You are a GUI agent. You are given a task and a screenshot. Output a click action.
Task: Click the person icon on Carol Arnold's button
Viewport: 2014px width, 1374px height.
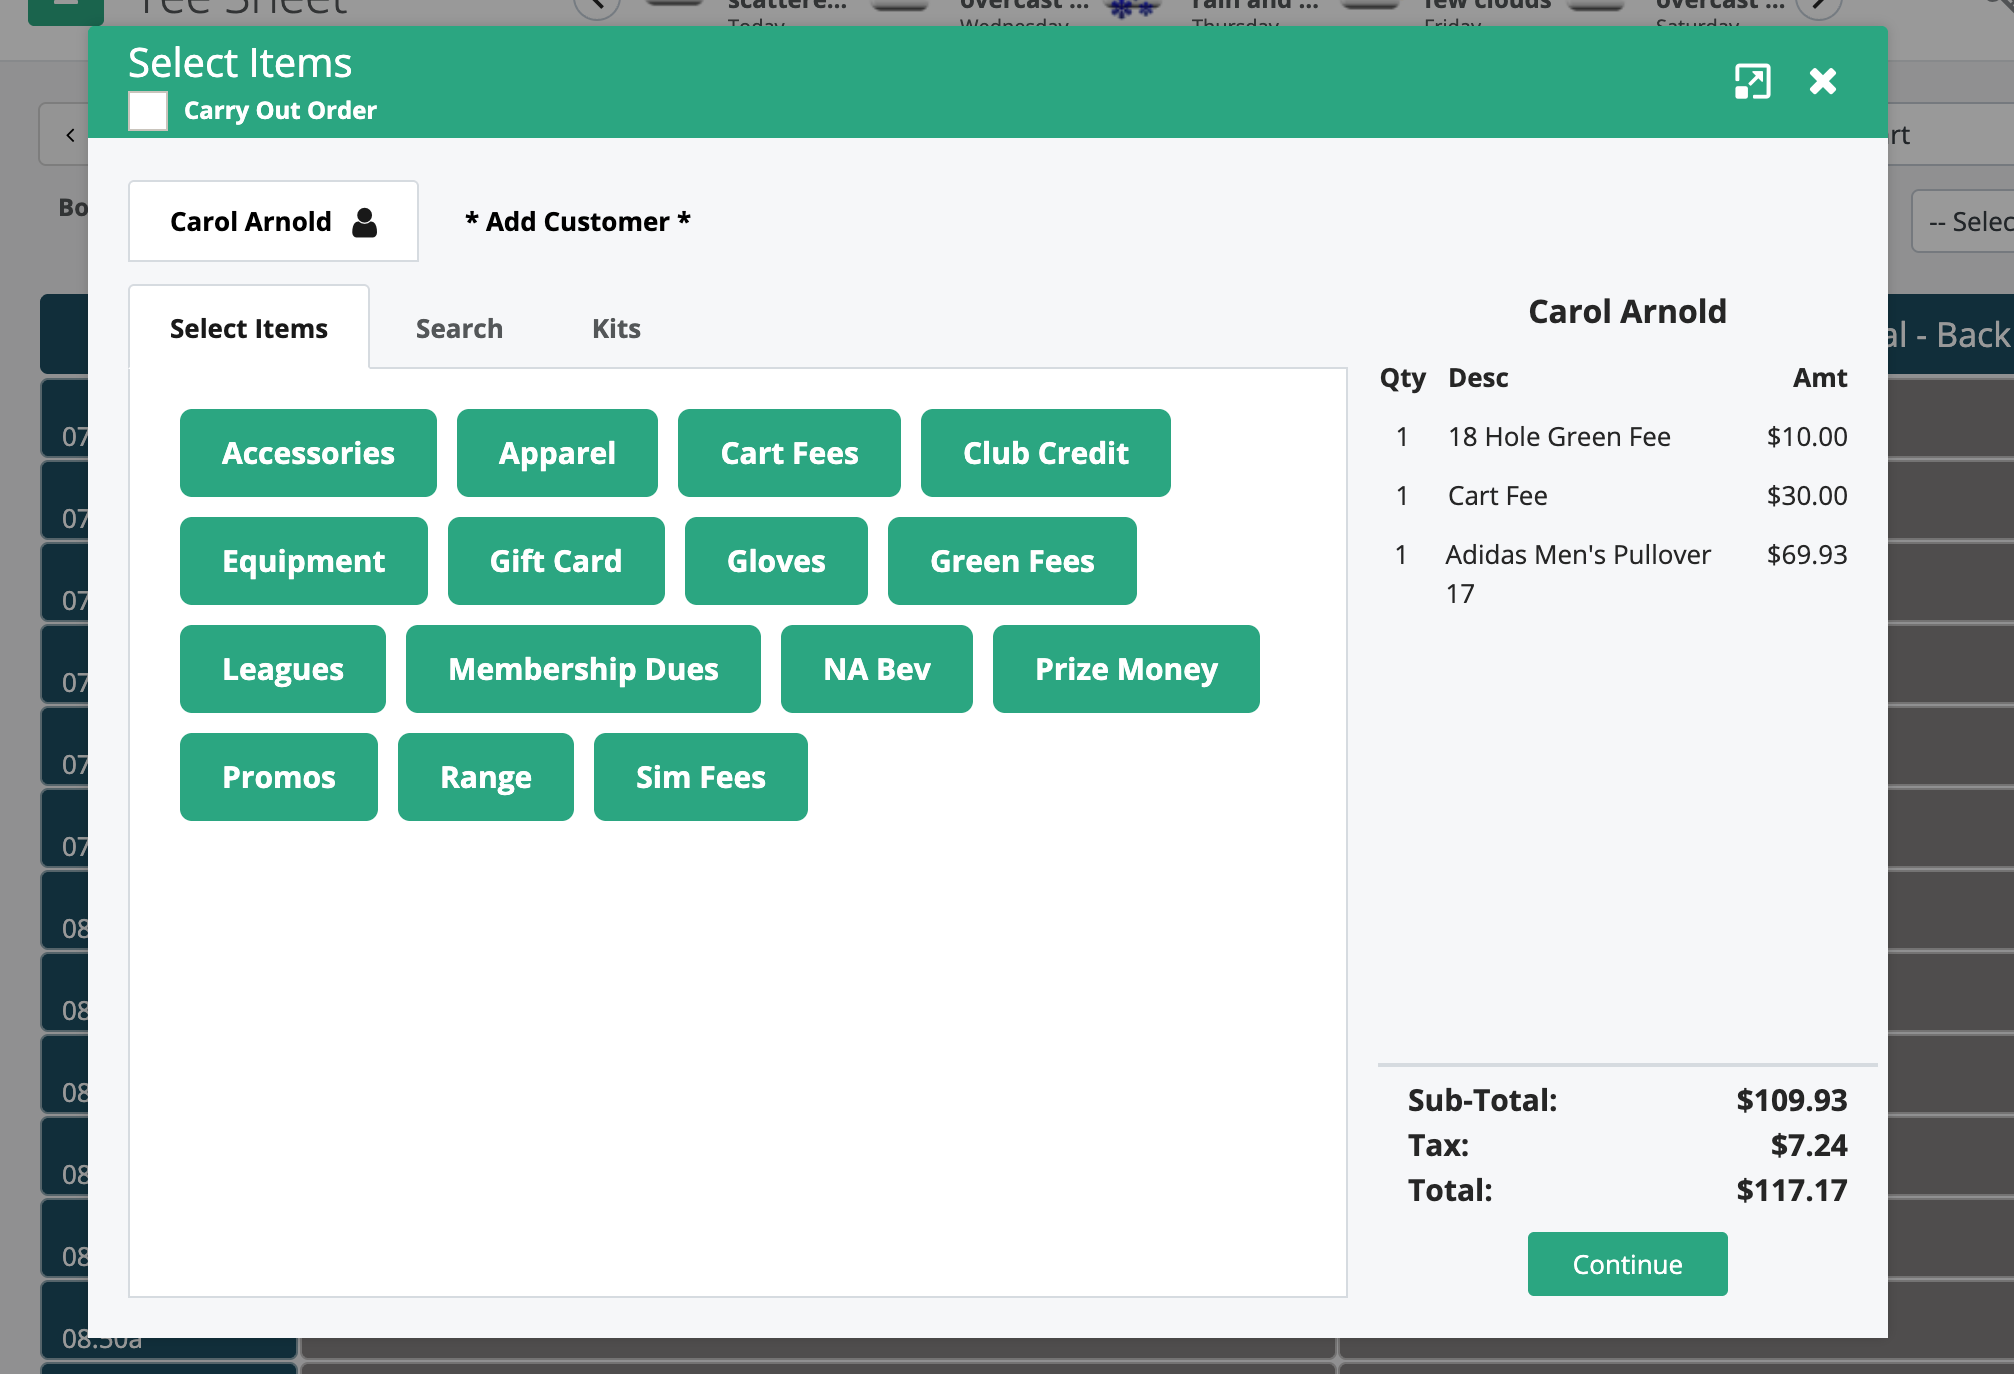364,221
